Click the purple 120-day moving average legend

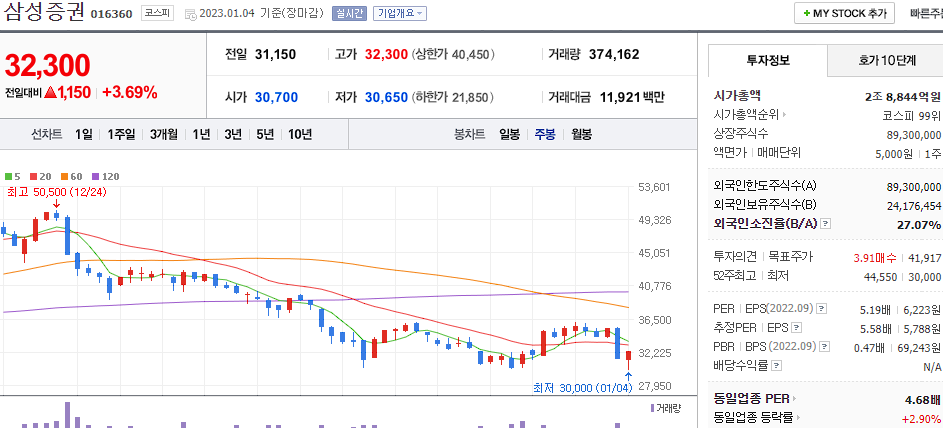(x=105, y=177)
